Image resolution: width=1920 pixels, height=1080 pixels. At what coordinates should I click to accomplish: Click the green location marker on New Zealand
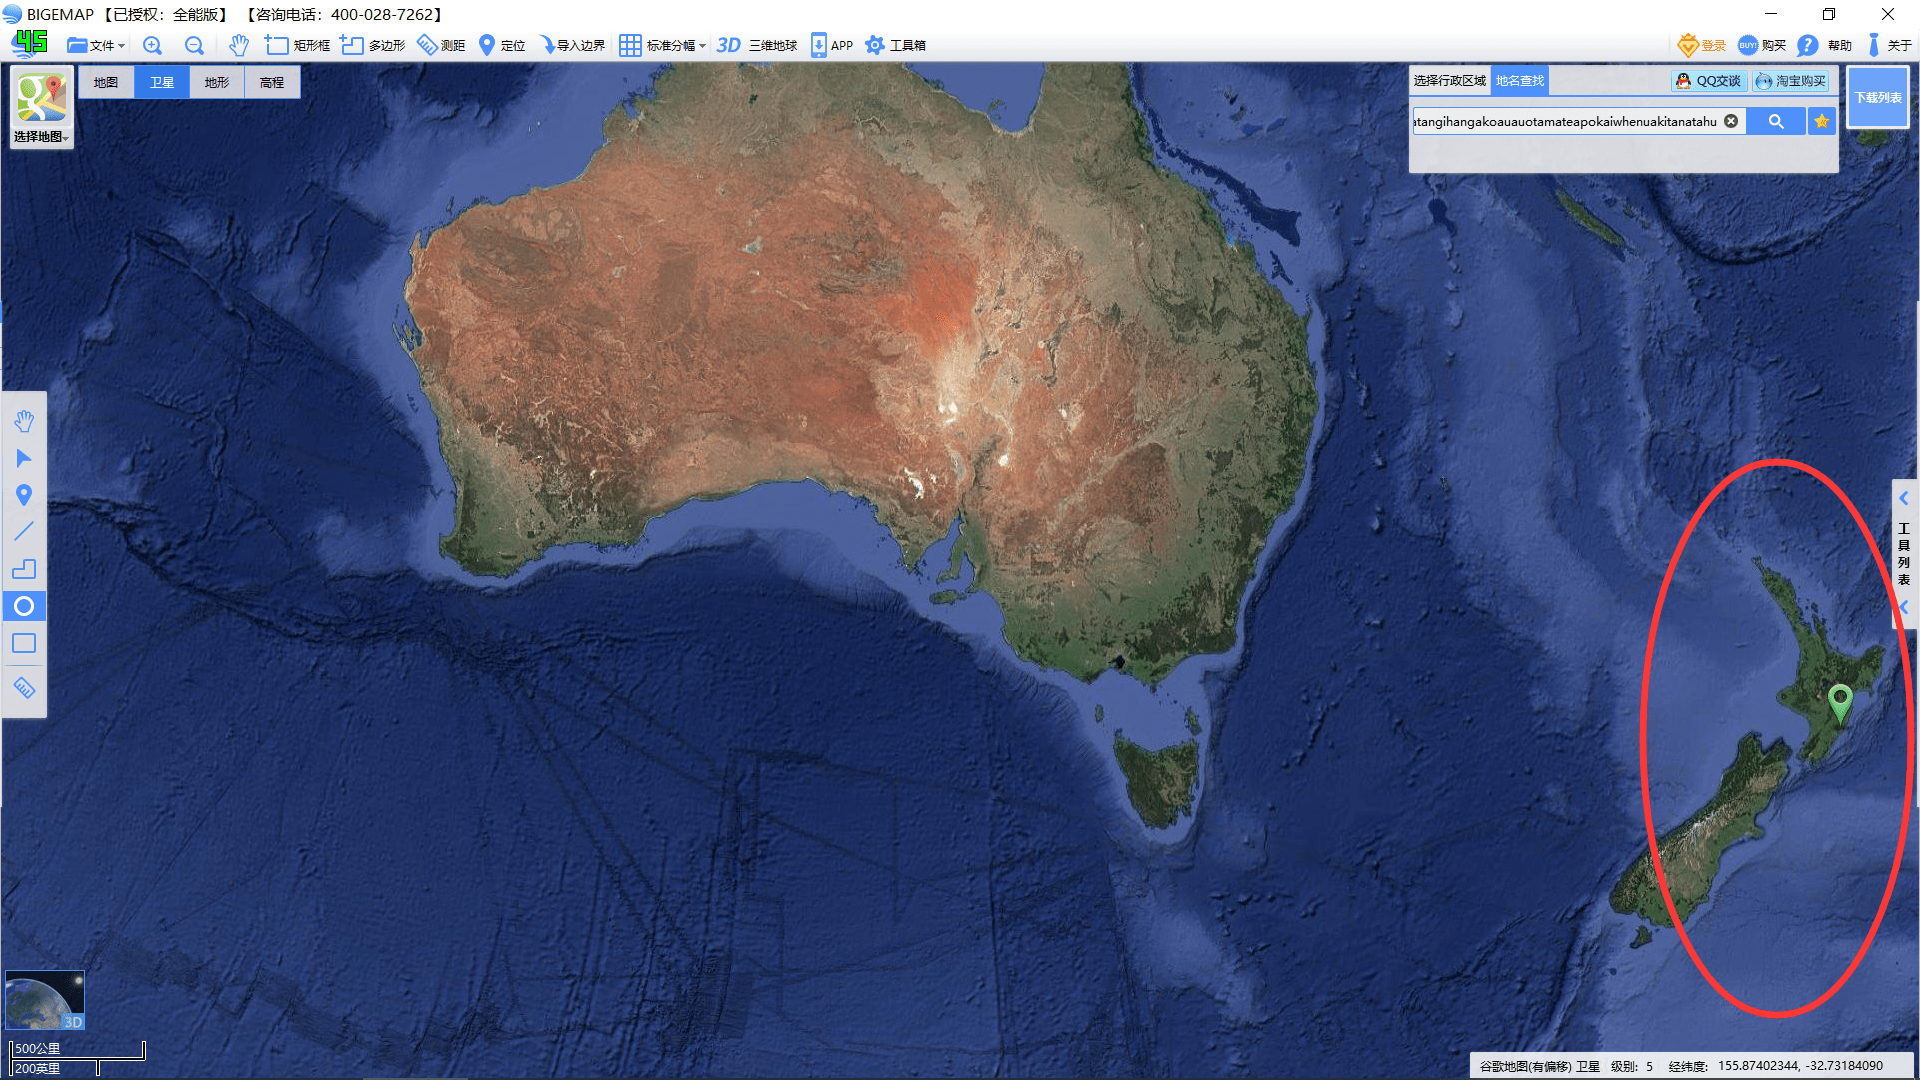point(1839,702)
